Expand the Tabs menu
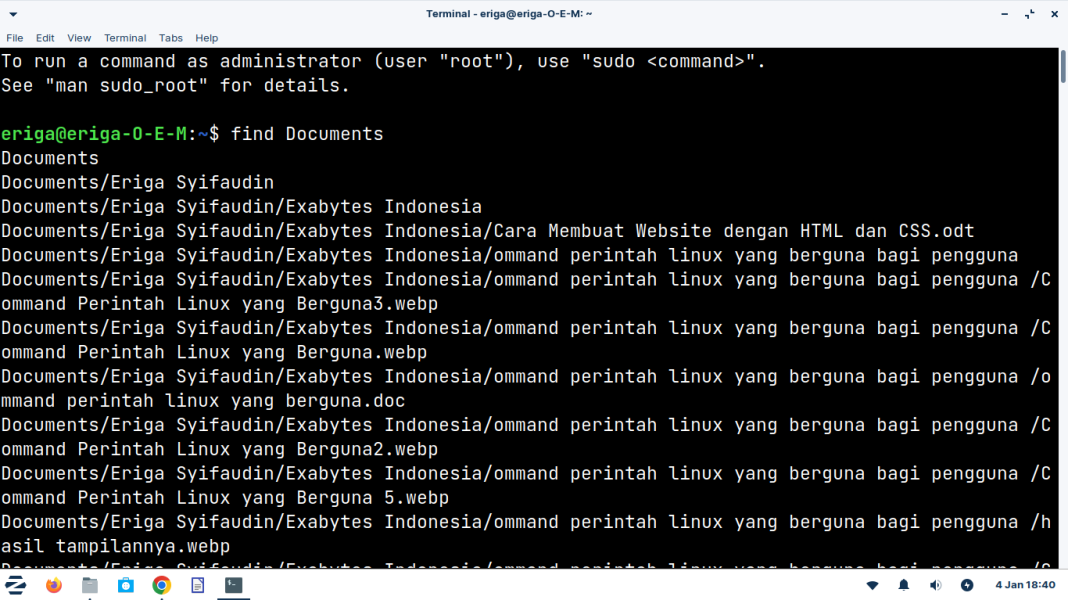The width and height of the screenshot is (1068, 600). coord(170,38)
